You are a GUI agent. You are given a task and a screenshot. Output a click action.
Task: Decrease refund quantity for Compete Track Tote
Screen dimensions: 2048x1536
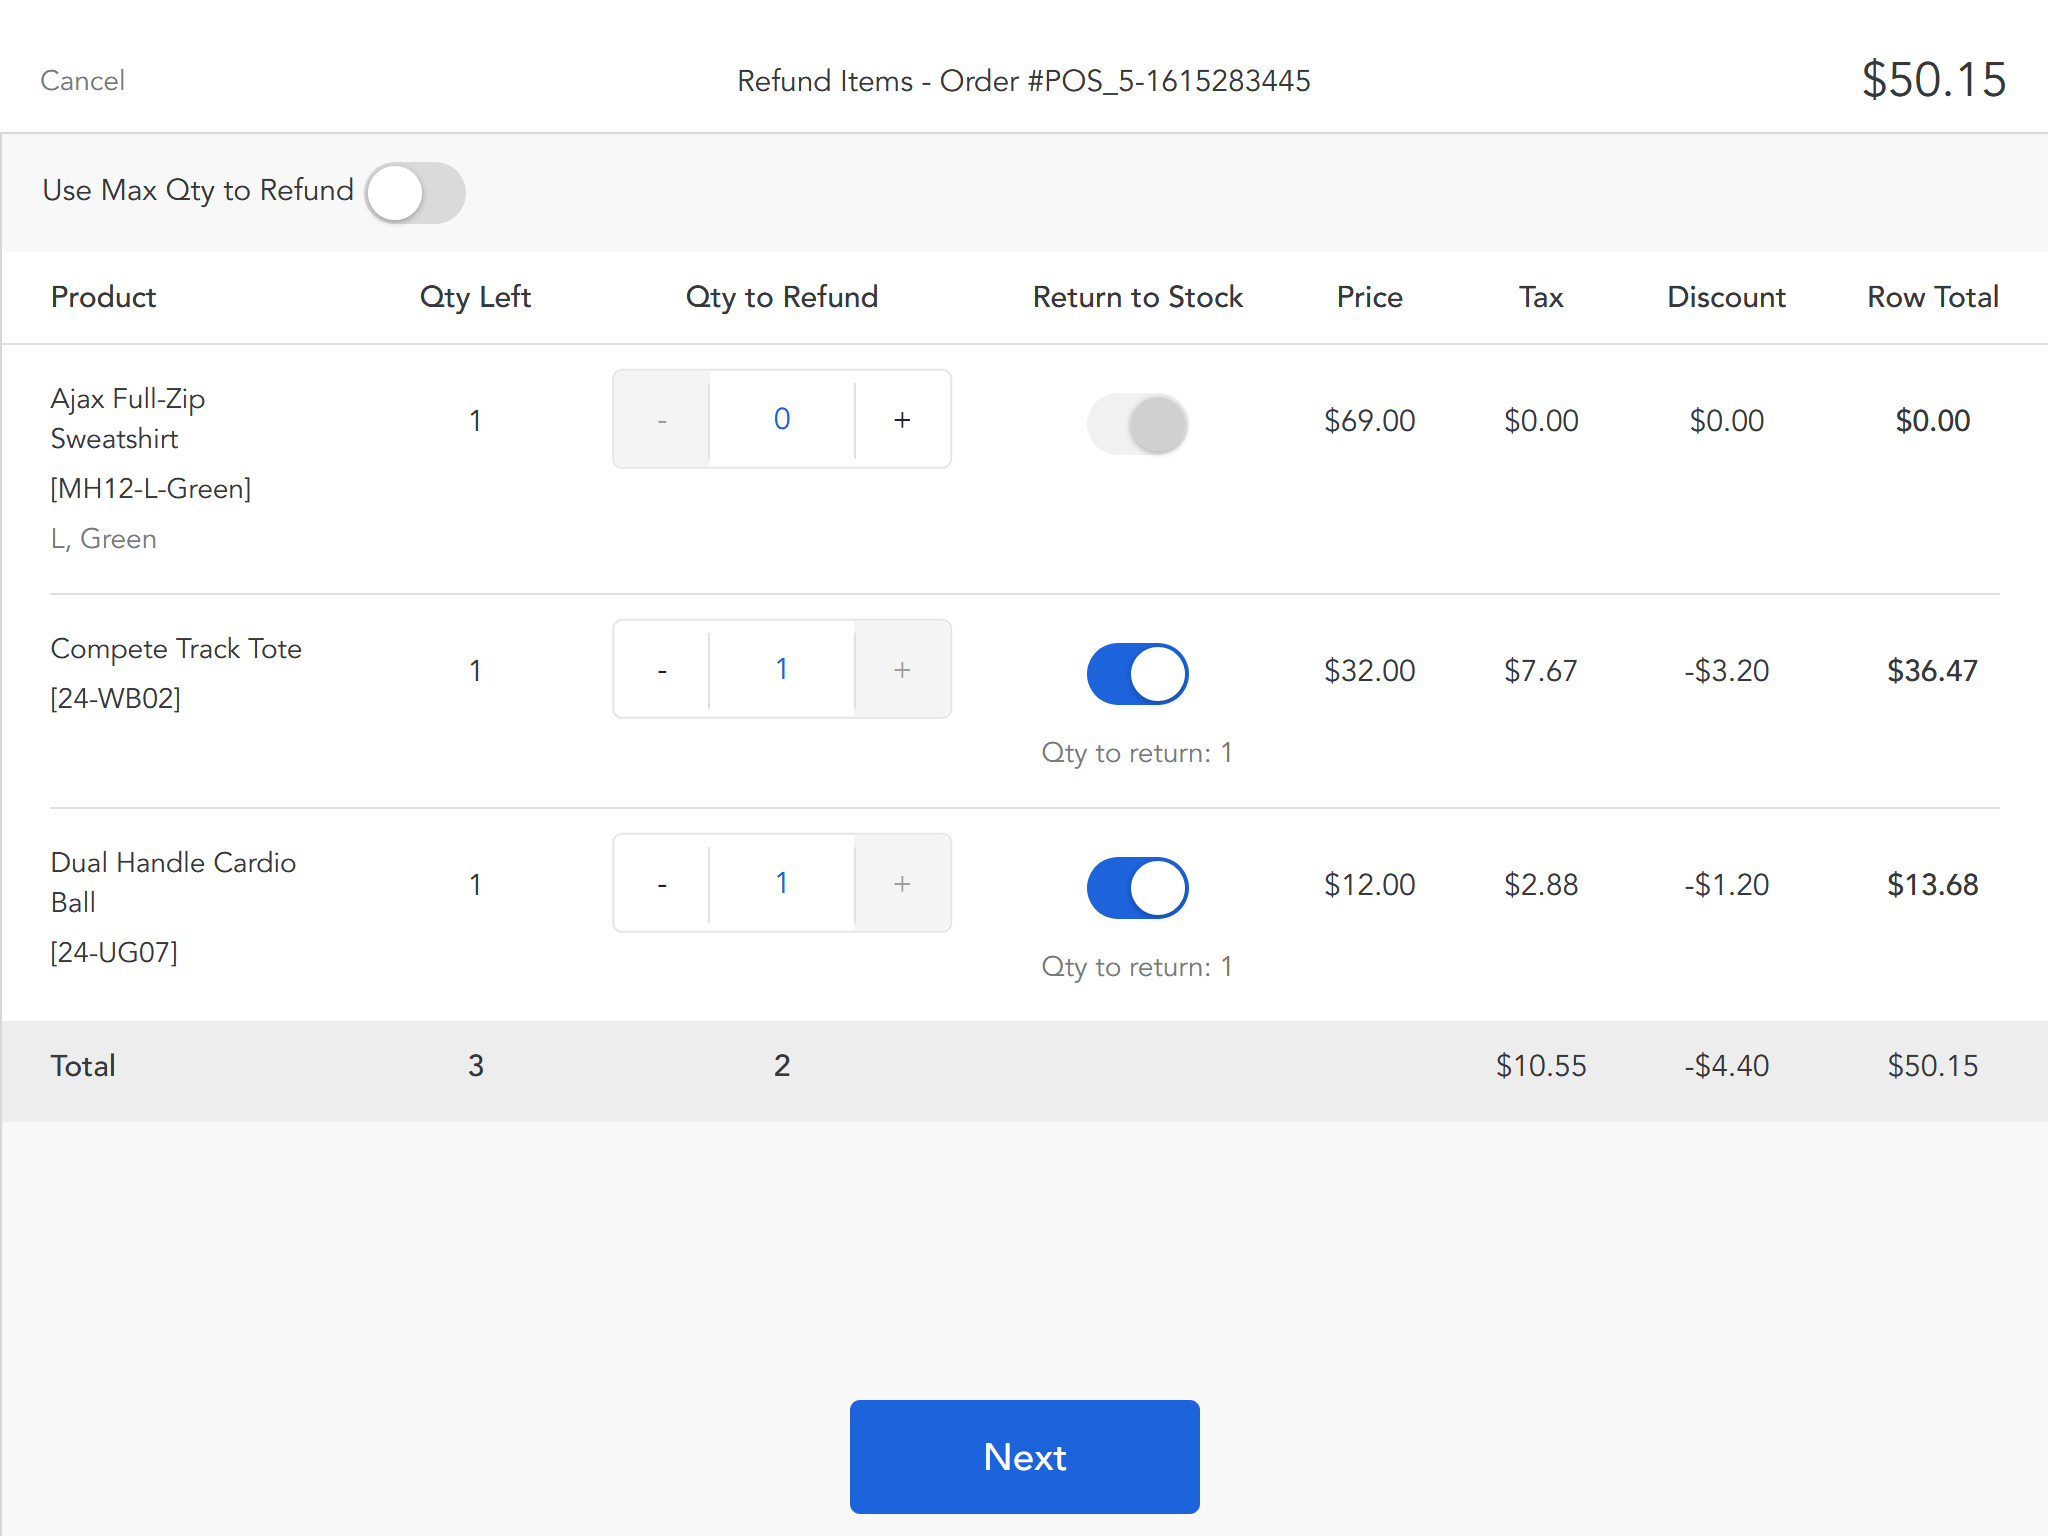662,670
